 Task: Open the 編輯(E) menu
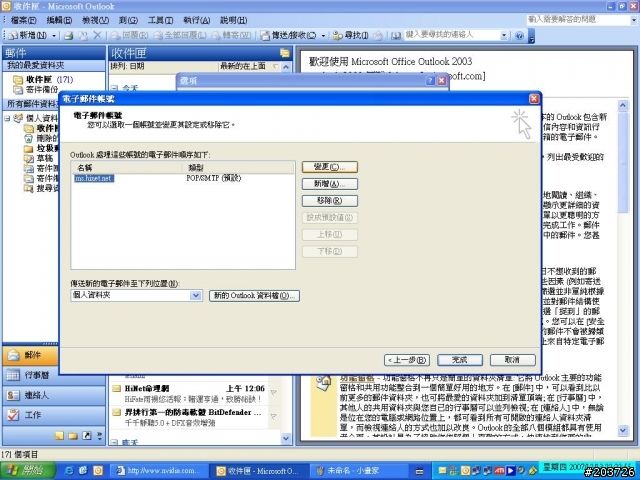[x=59, y=20]
